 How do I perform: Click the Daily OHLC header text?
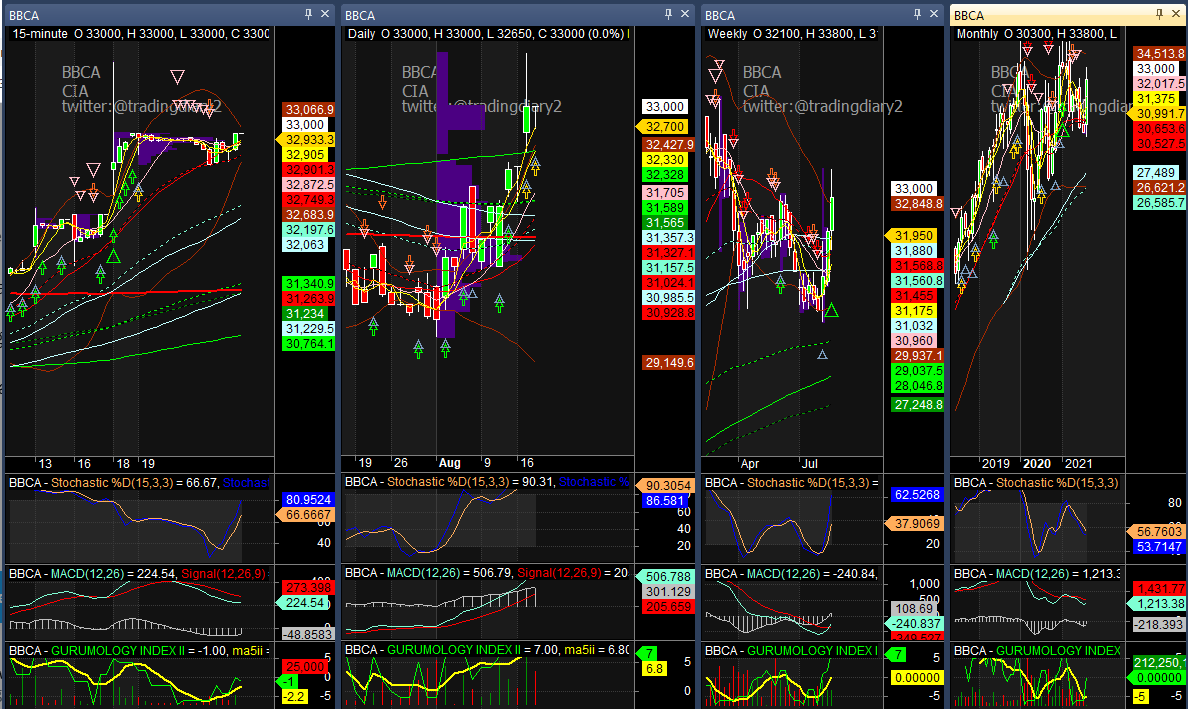(x=489, y=34)
